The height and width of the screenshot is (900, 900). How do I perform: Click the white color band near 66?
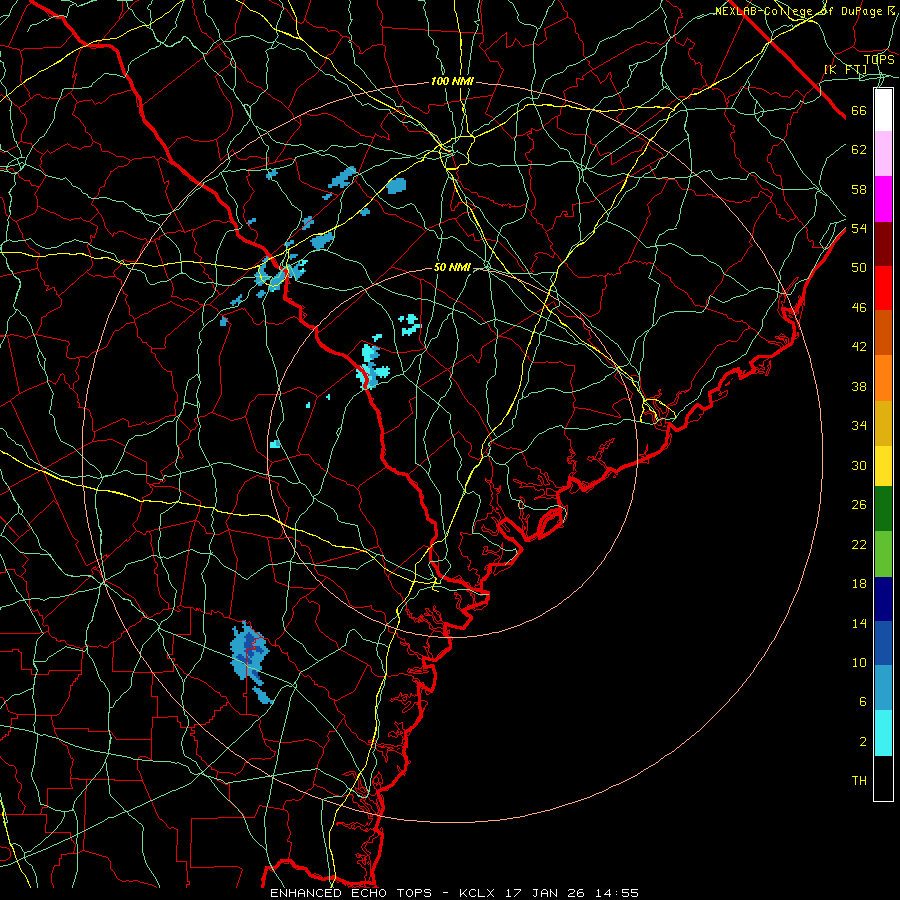pos(883,110)
